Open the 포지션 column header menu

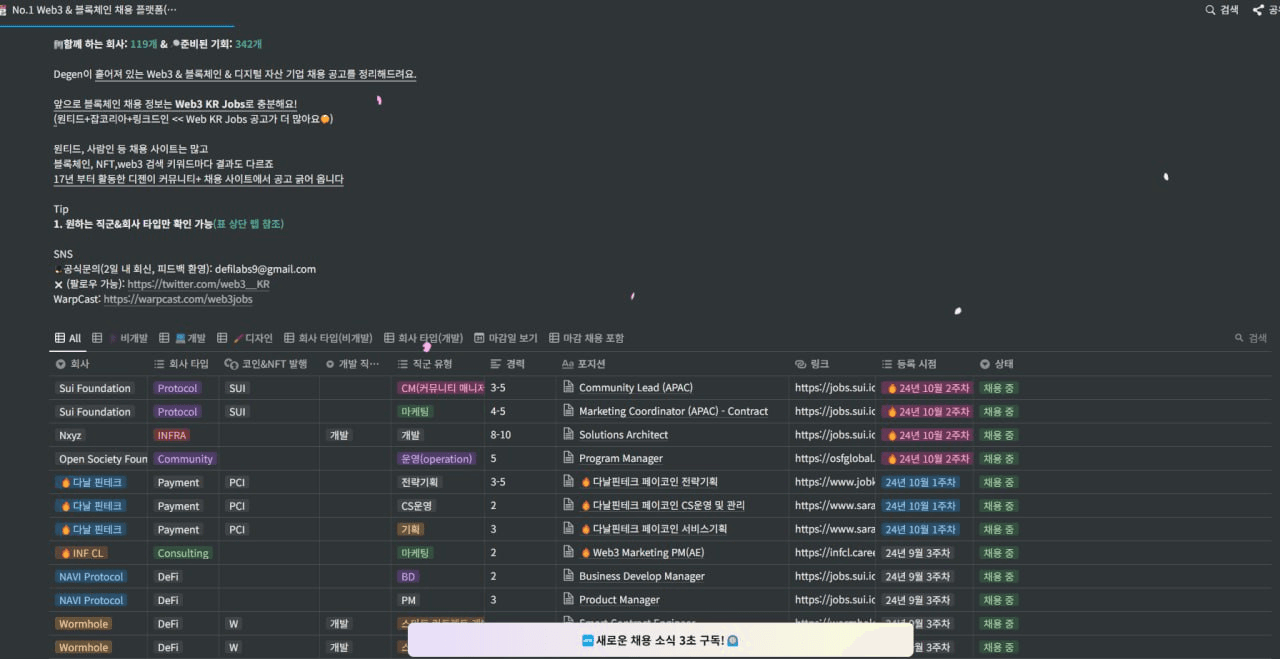pyautogui.click(x=672, y=364)
